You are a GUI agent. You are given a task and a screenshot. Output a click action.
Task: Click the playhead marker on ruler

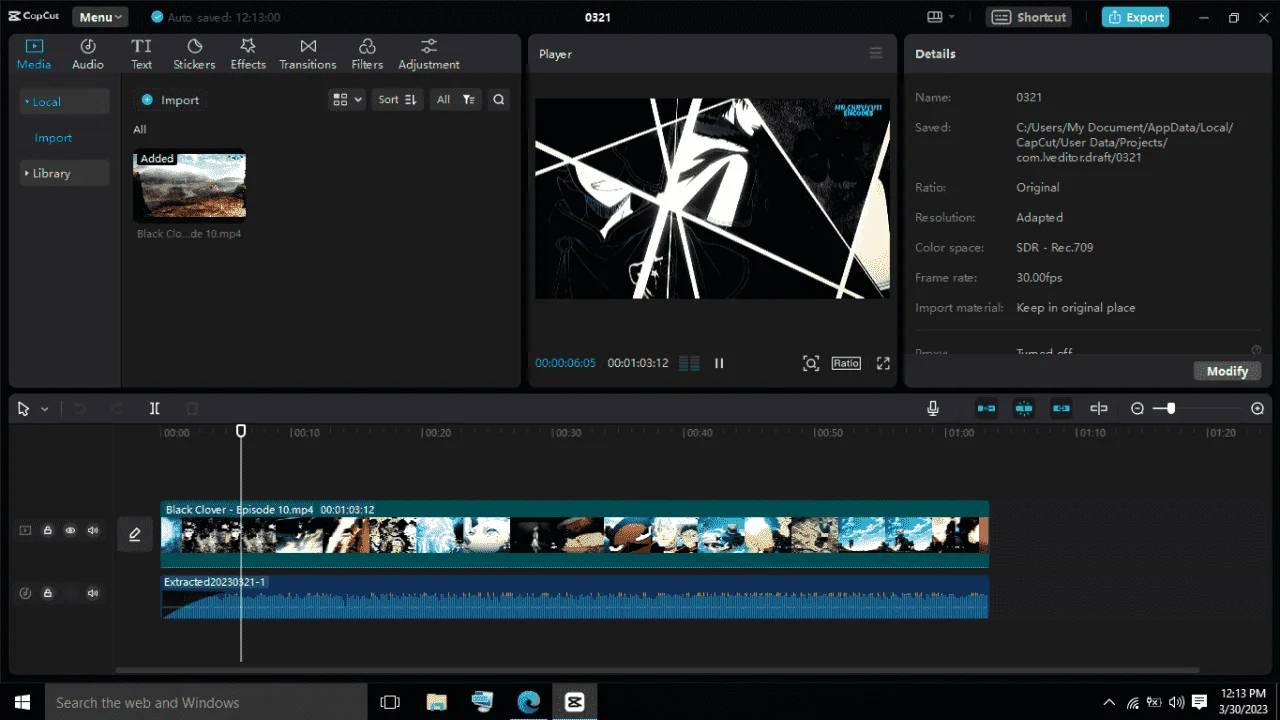point(241,431)
